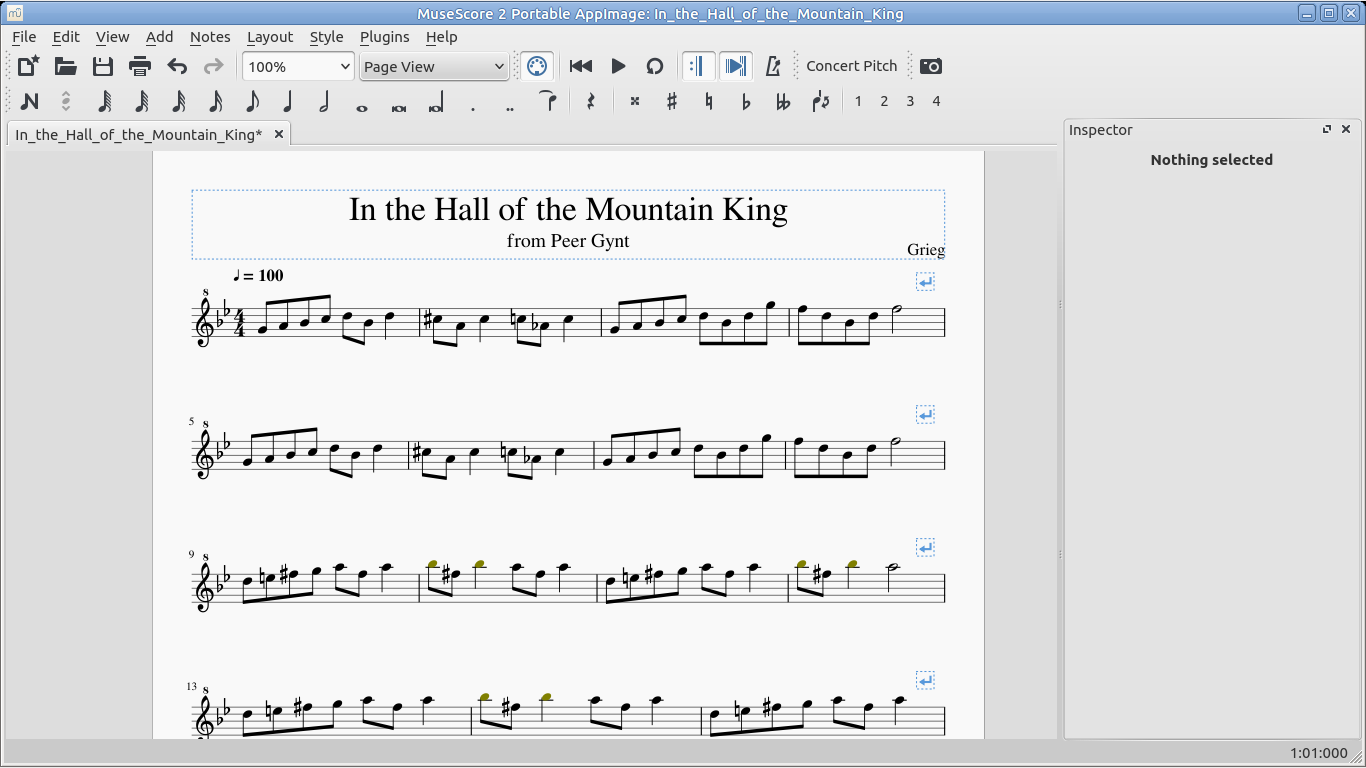1366x768 pixels.
Task: Create a new score with the toolbar icon
Action: pyautogui.click(x=28, y=66)
